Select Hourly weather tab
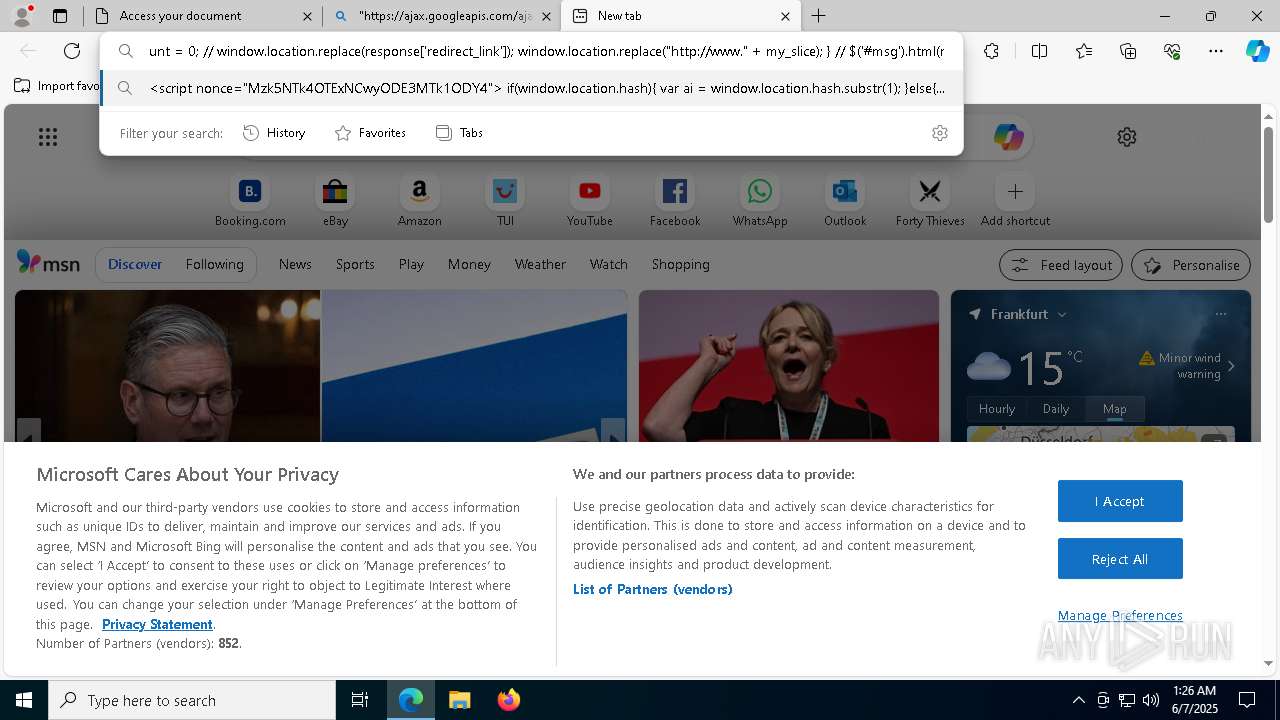This screenshot has width=1280, height=720. (997, 409)
